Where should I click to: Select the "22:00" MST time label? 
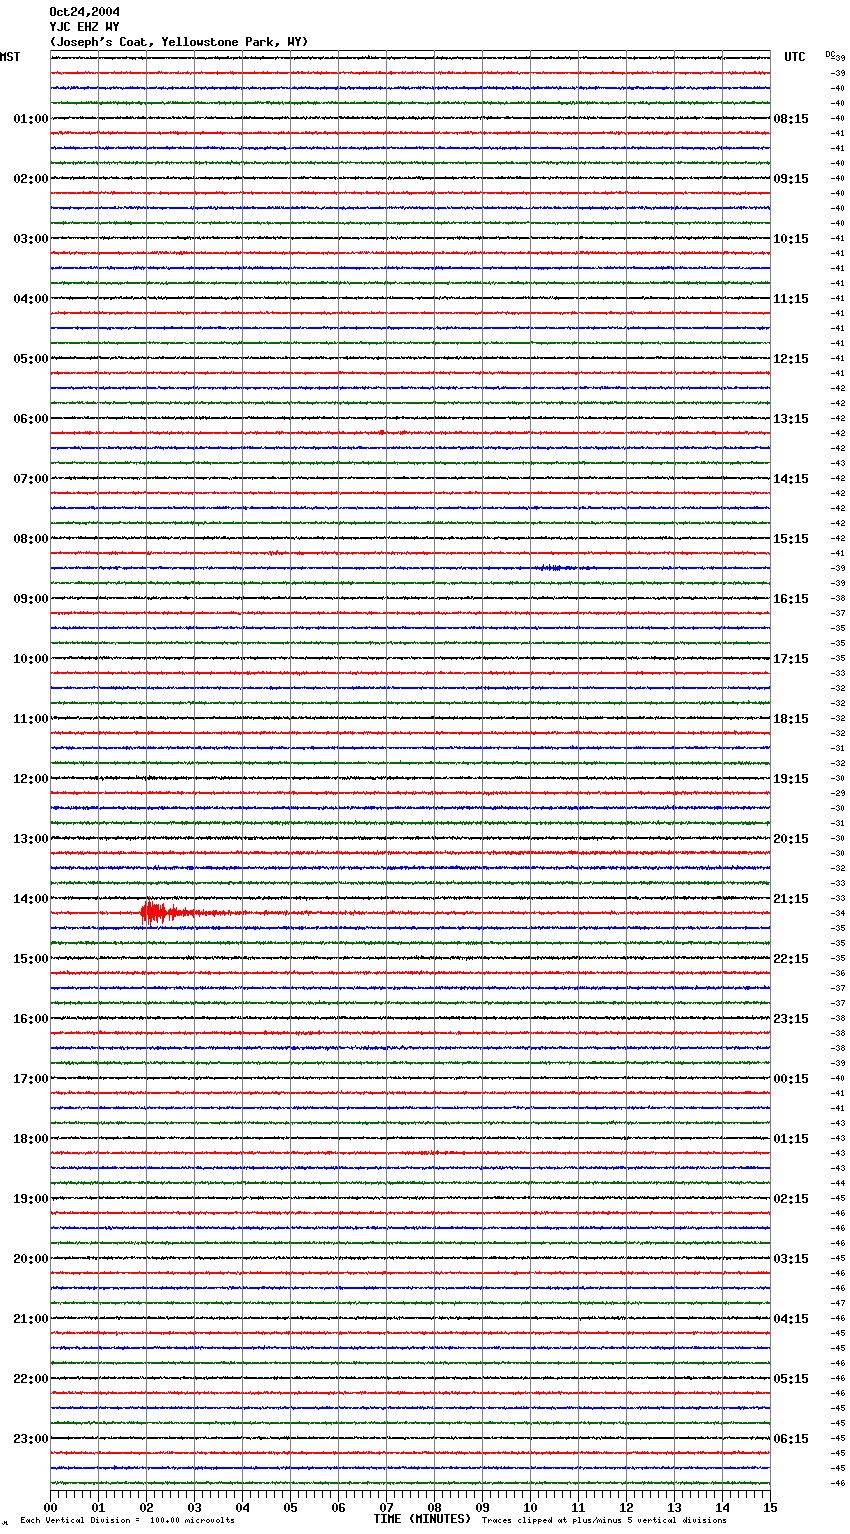pos(31,1379)
